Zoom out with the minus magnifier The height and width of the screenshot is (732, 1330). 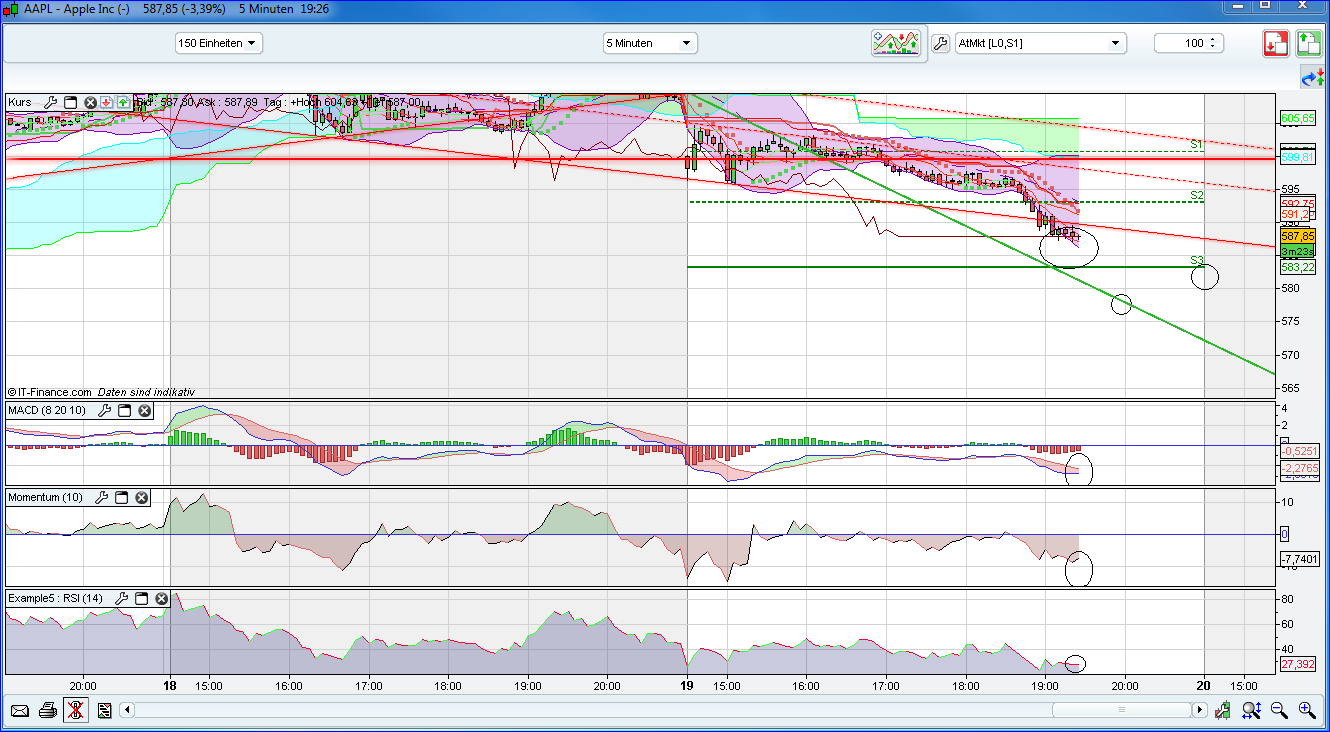[x=1277, y=710]
